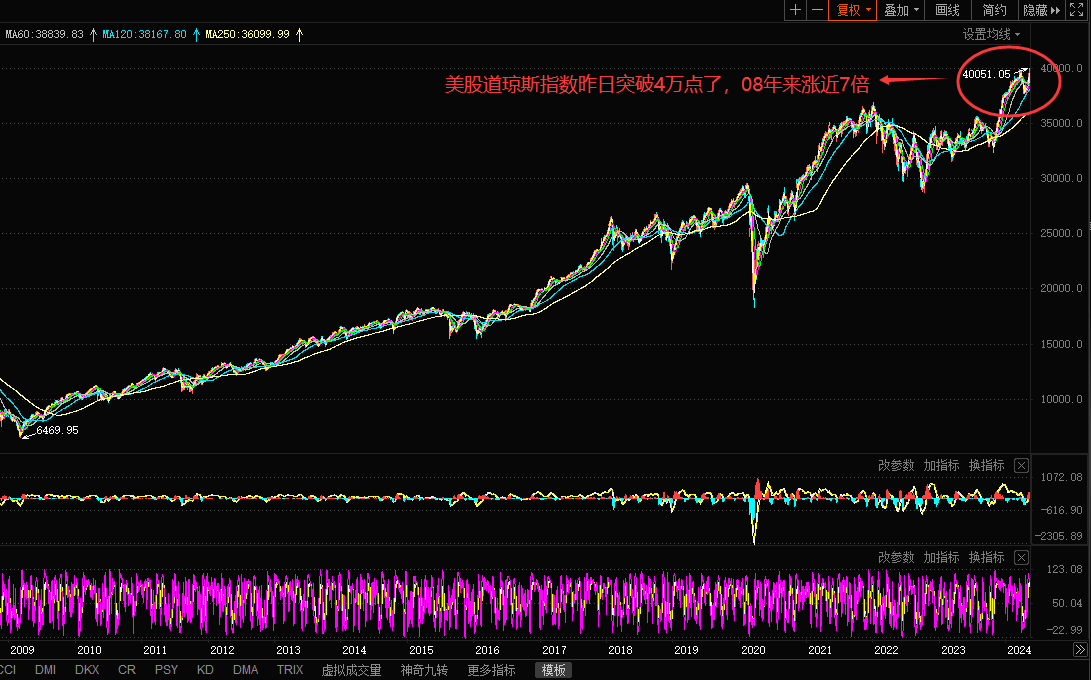Select the KD indicator tab
The image size is (1091, 680).
[x=205, y=670]
